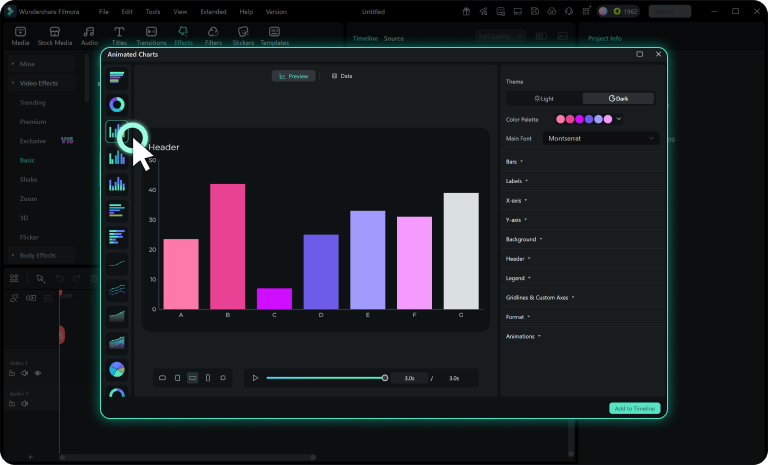Select the widescreen aspect ratio in preview bar
The height and width of the screenshot is (465, 768).
pyautogui.click(x=192, y=378)
